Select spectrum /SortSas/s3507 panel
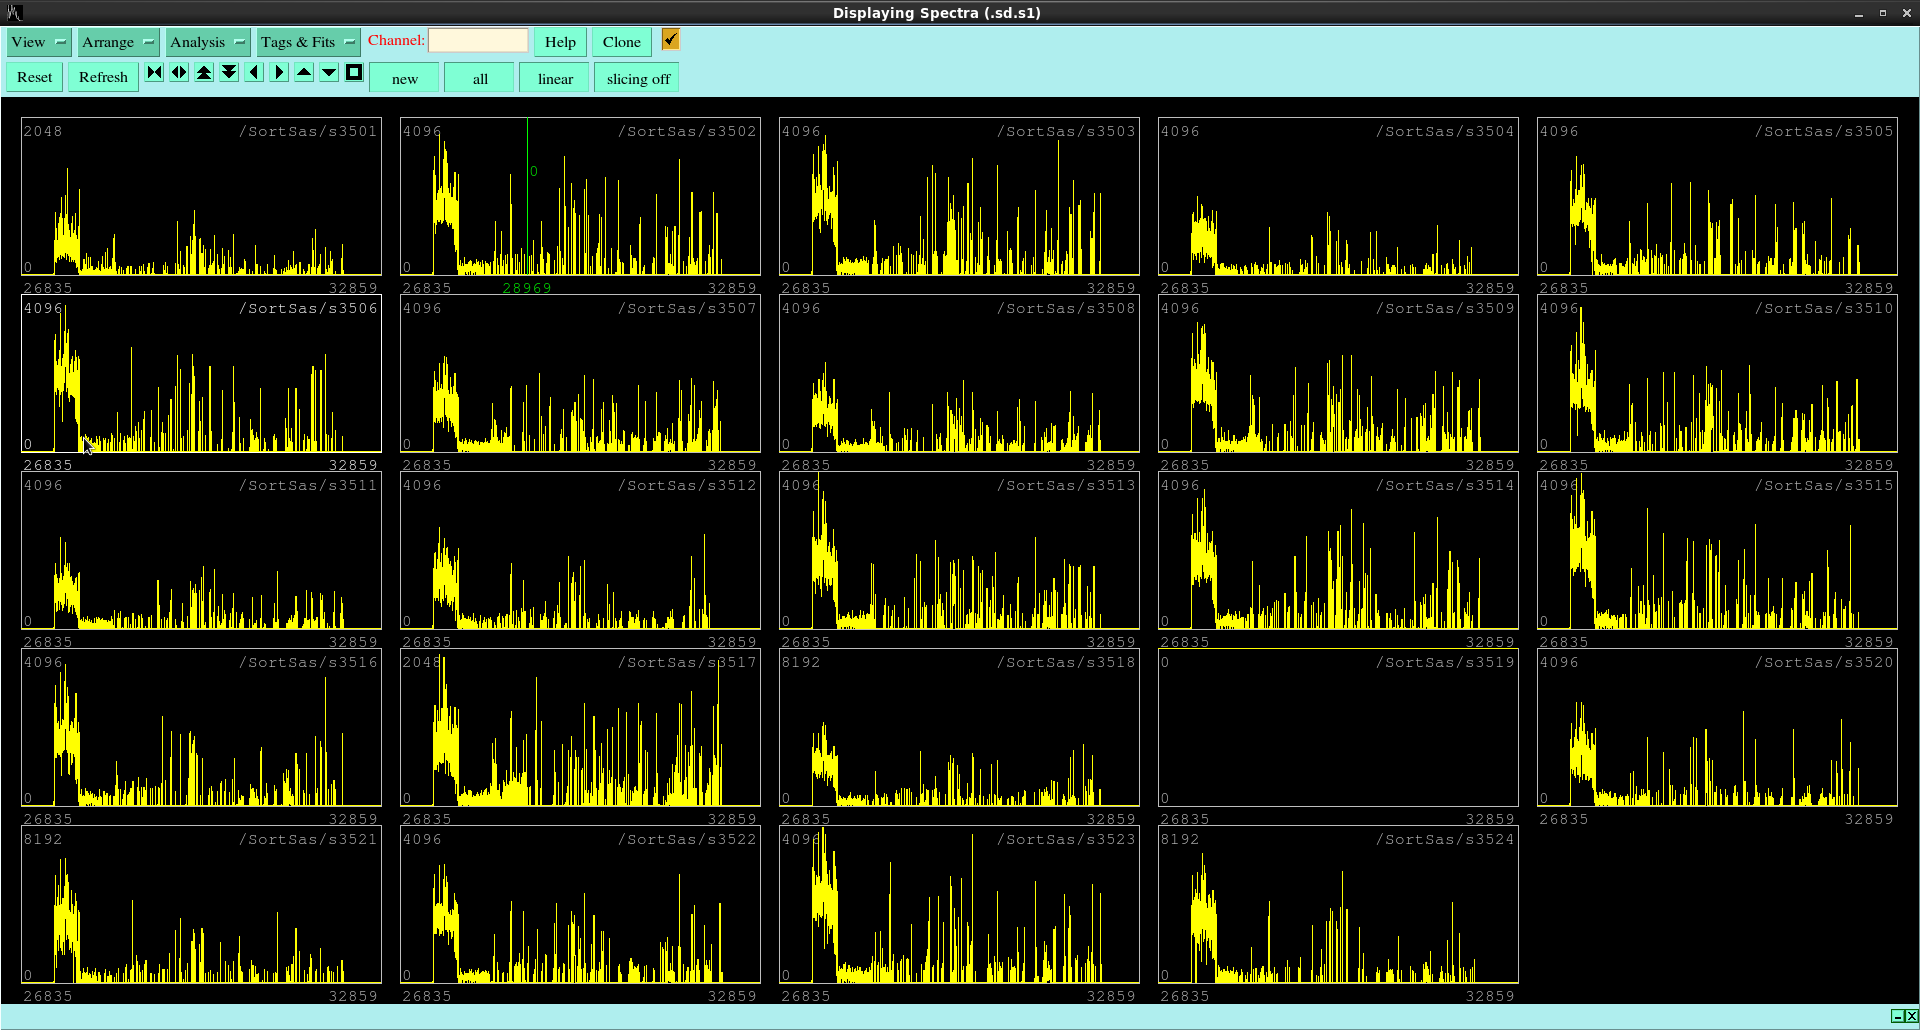1920x1030 pixels. 580,374
